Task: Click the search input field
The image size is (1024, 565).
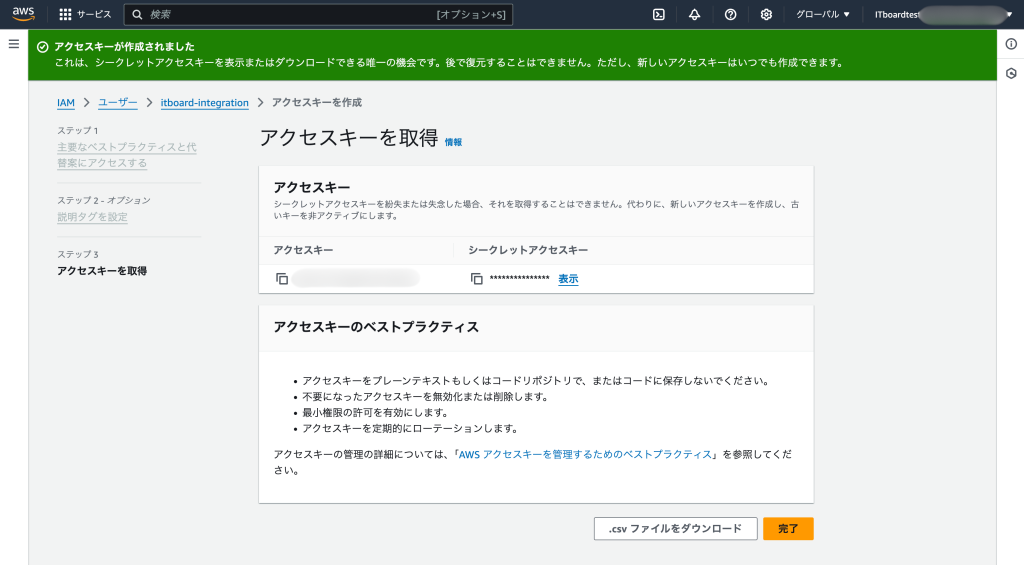Action: [290, 15]
